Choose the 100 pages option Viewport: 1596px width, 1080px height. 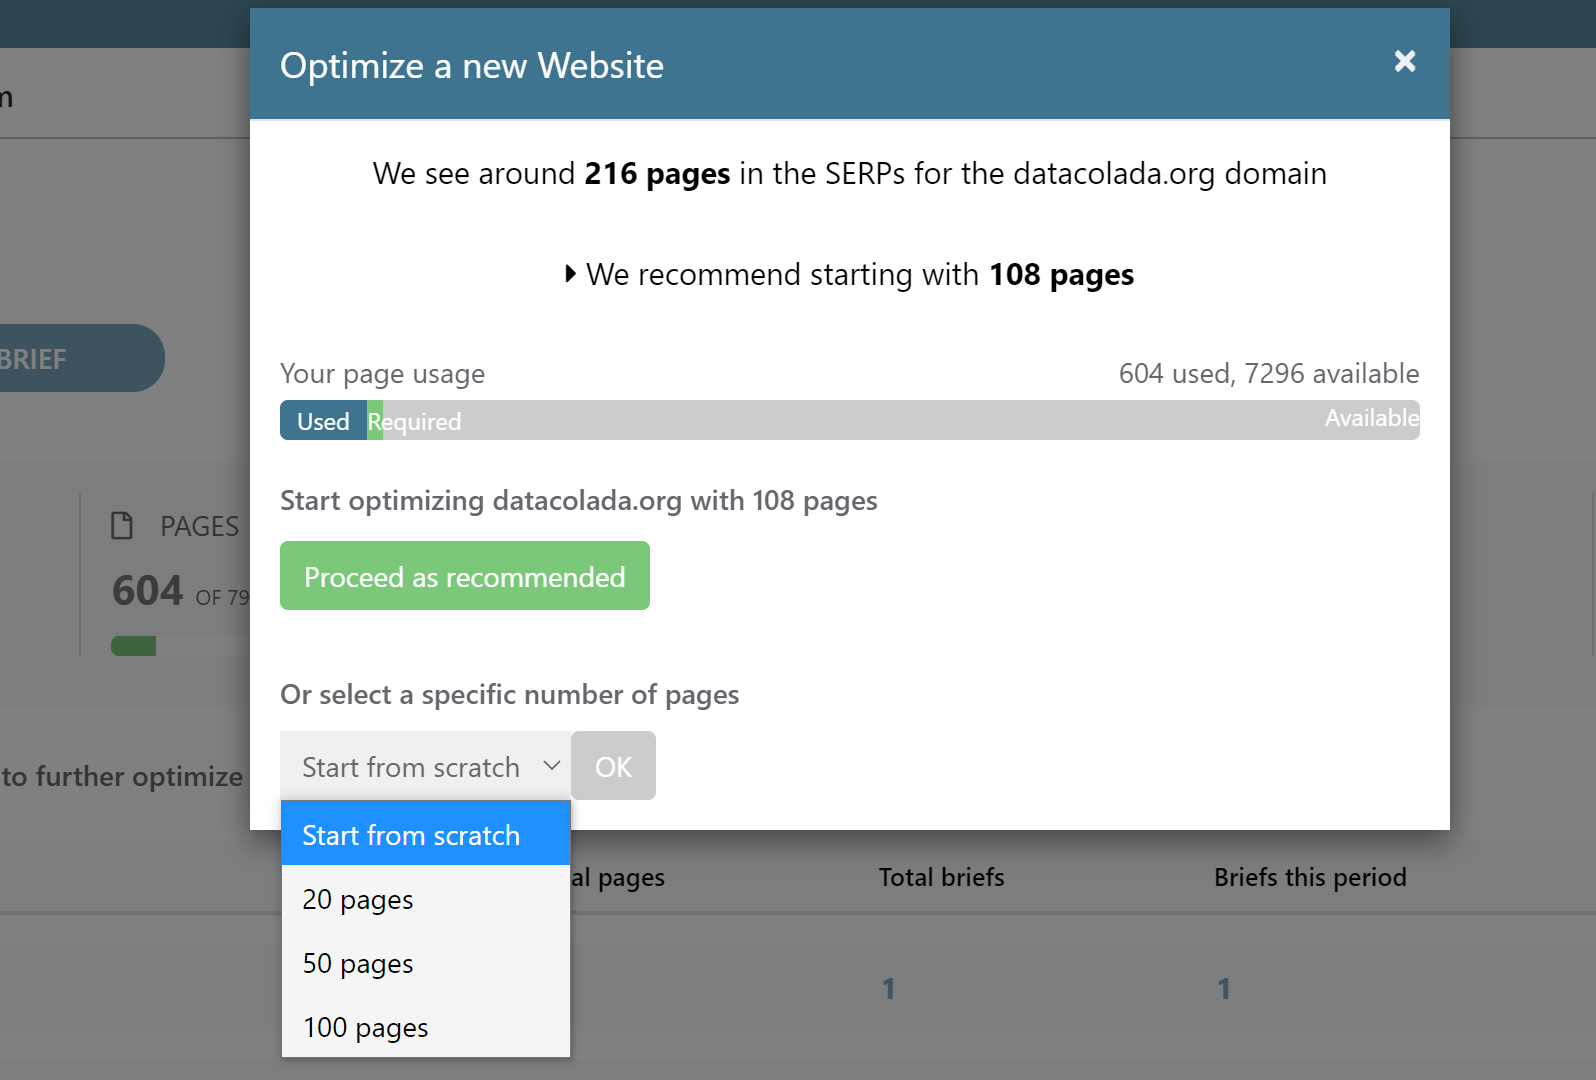426,1027
